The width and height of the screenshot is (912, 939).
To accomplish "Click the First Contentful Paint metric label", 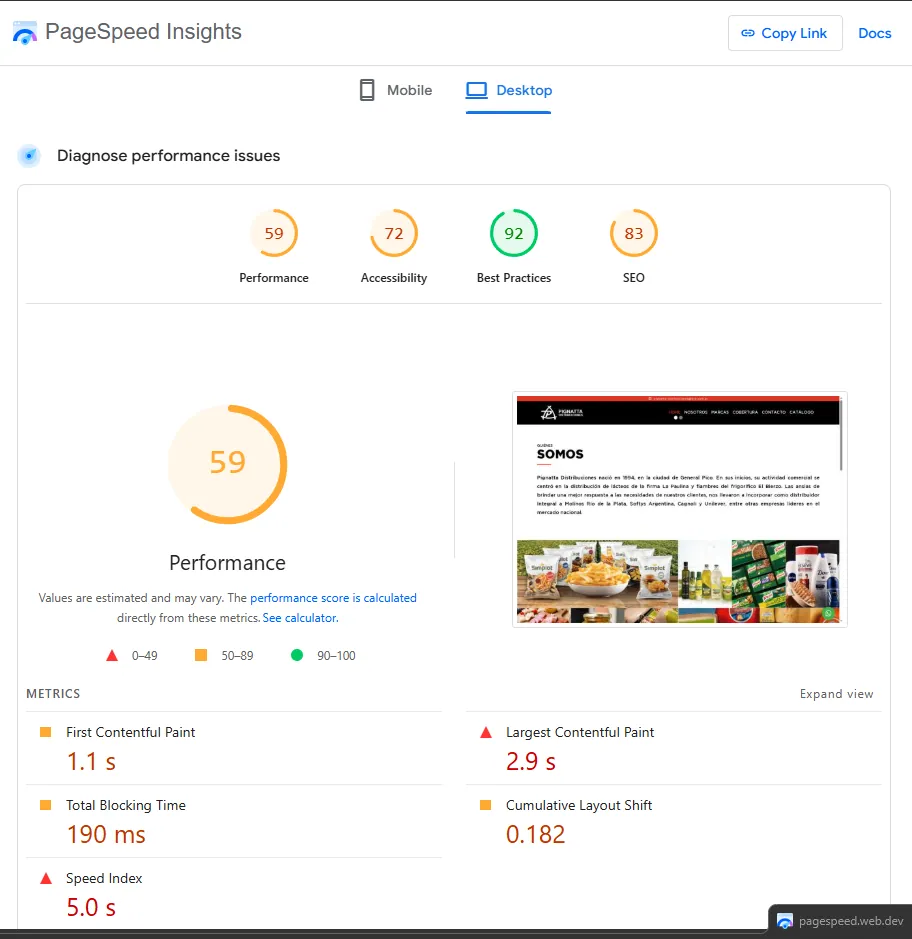I will tap(131, 732).
